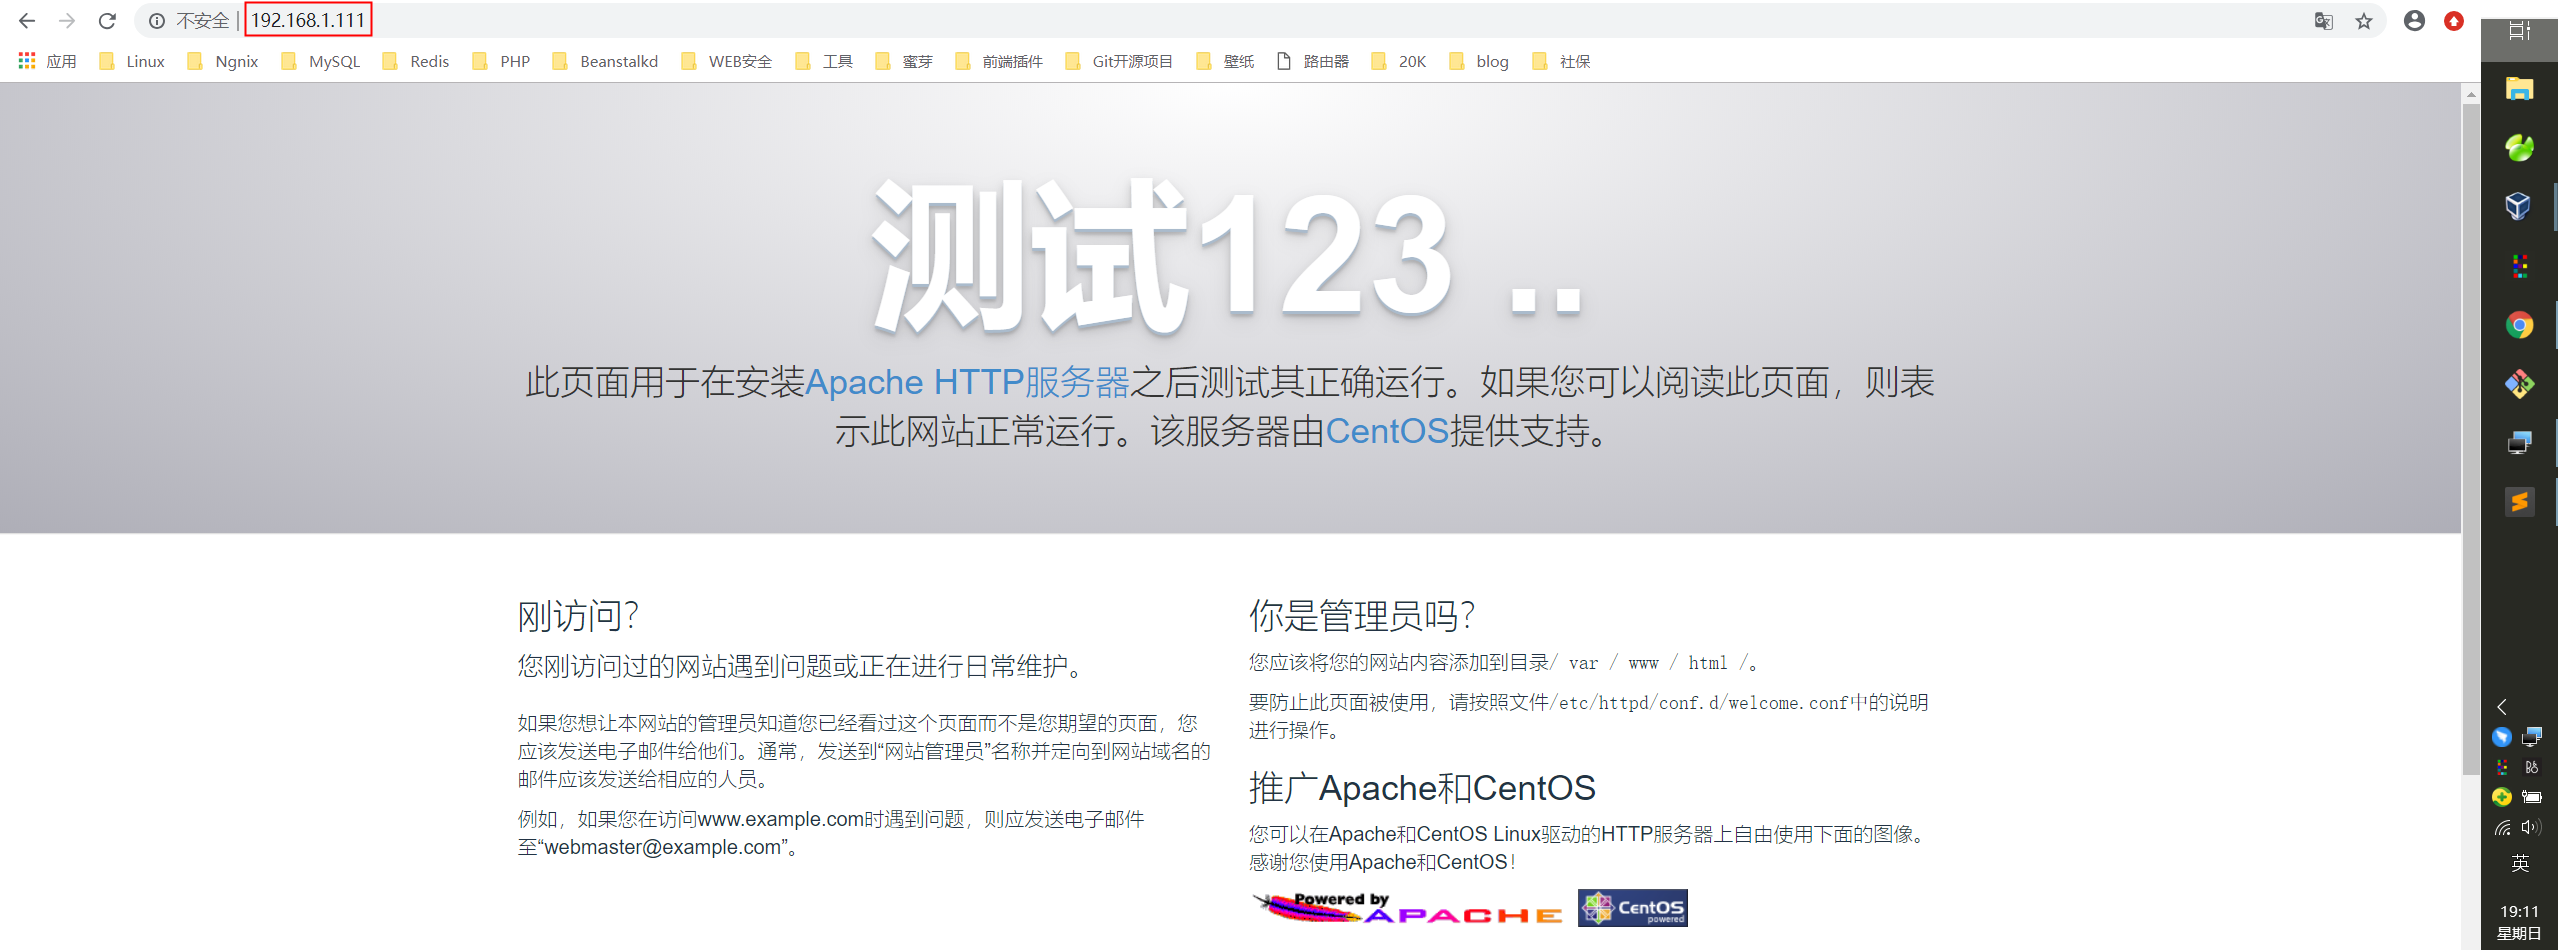Open the Wi-Fi network tray icon

[2502, 827]
